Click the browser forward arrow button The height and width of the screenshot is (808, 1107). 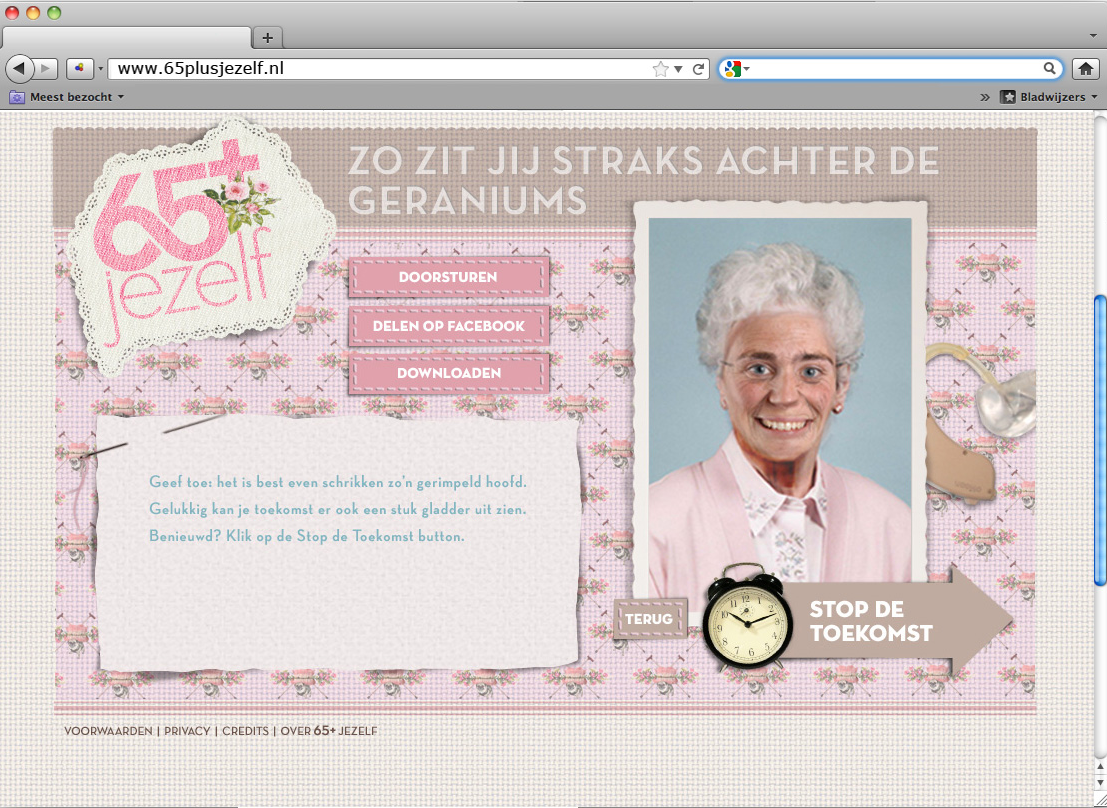[x=47, y=69]
